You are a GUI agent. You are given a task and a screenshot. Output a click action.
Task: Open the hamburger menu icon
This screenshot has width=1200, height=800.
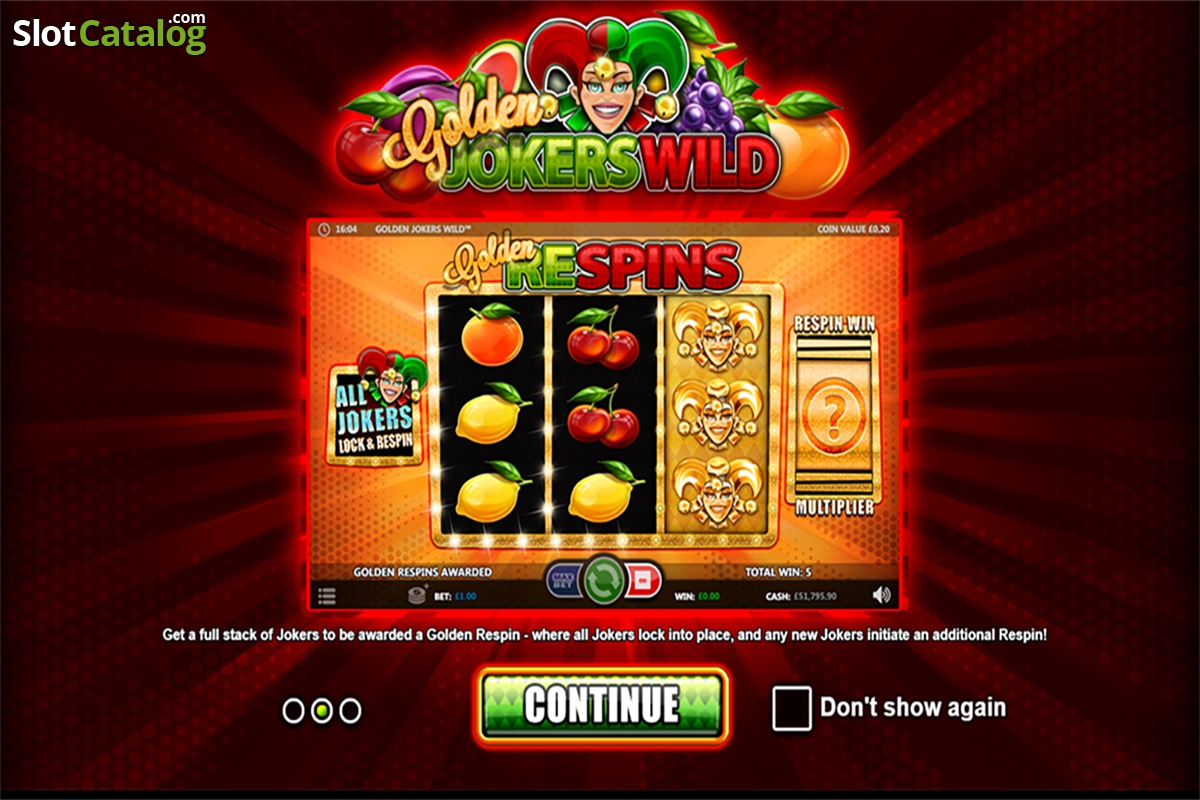(327, 596)
